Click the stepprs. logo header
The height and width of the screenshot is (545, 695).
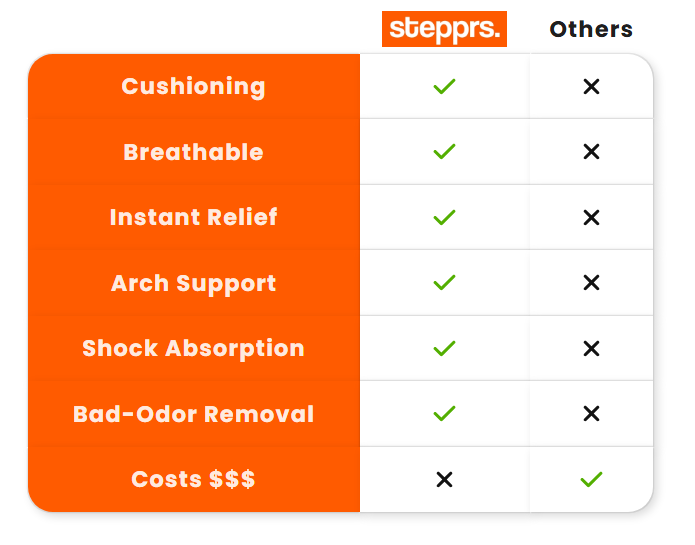tap(444, 28)
